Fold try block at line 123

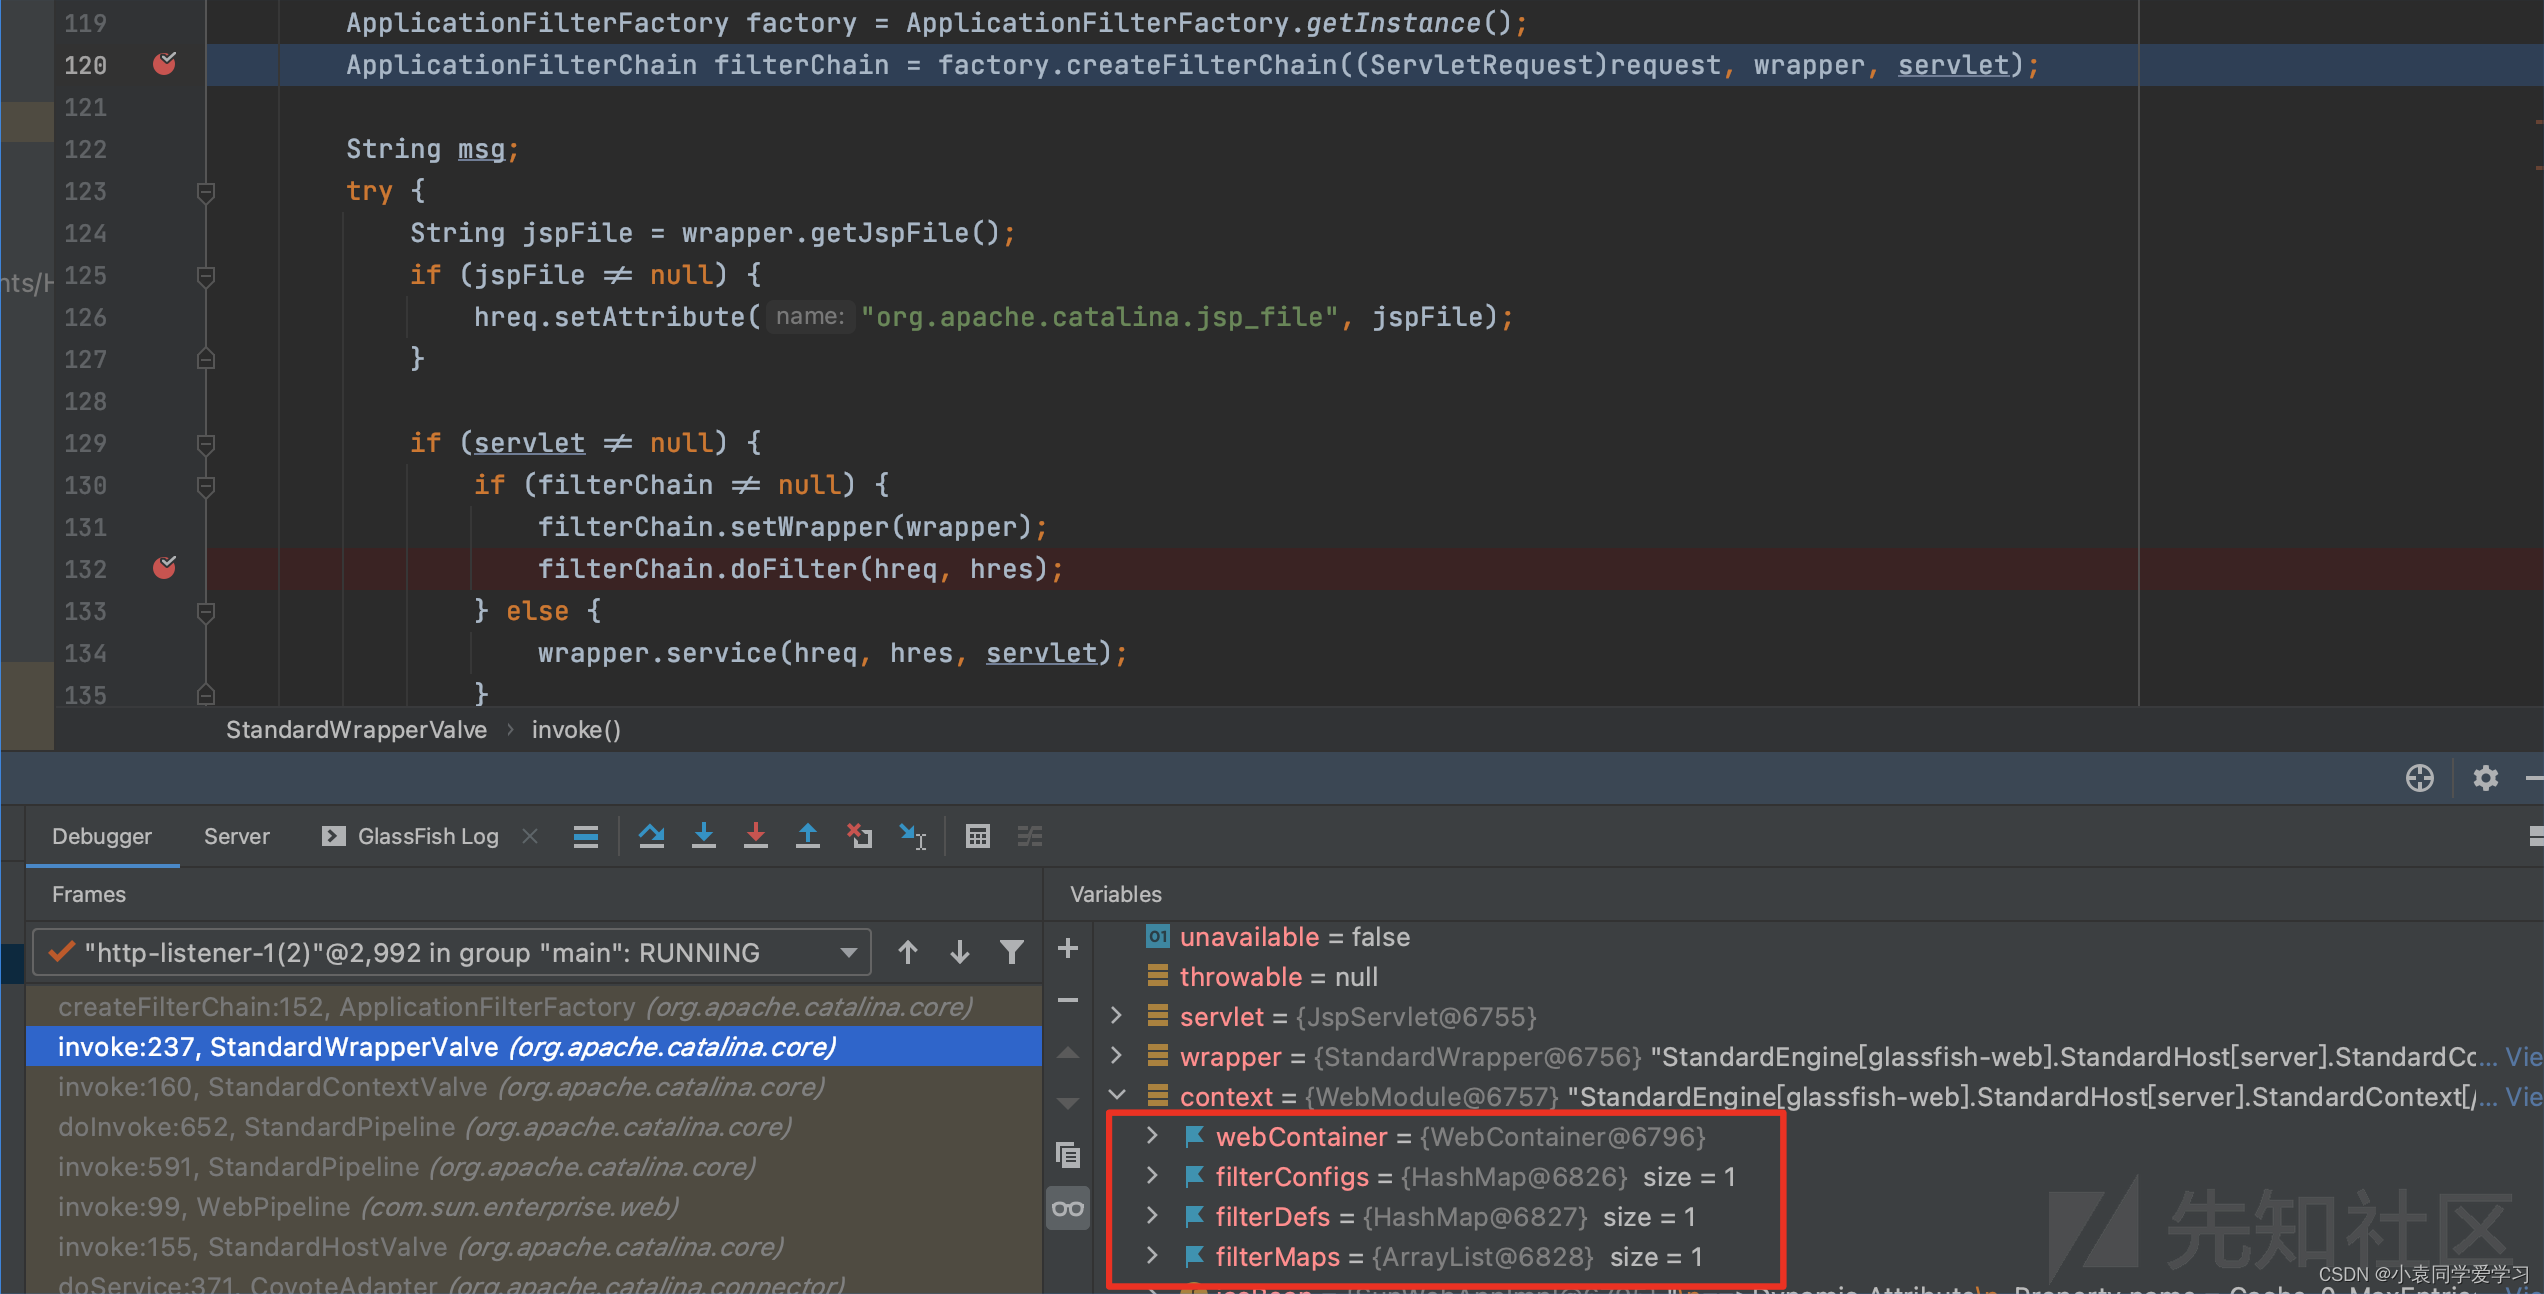tap(206, 191)
